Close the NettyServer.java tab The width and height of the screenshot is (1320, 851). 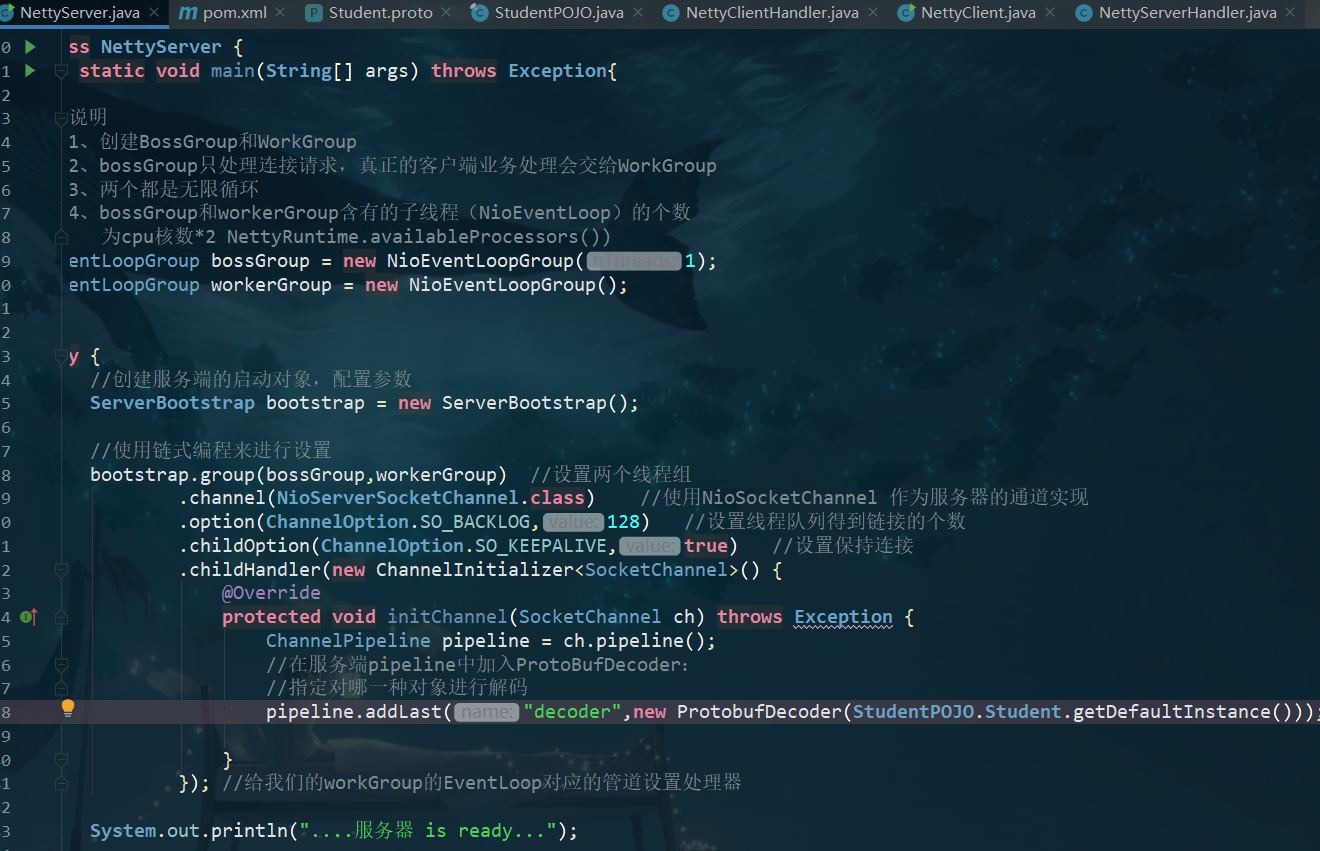click(x=155, y=13)
